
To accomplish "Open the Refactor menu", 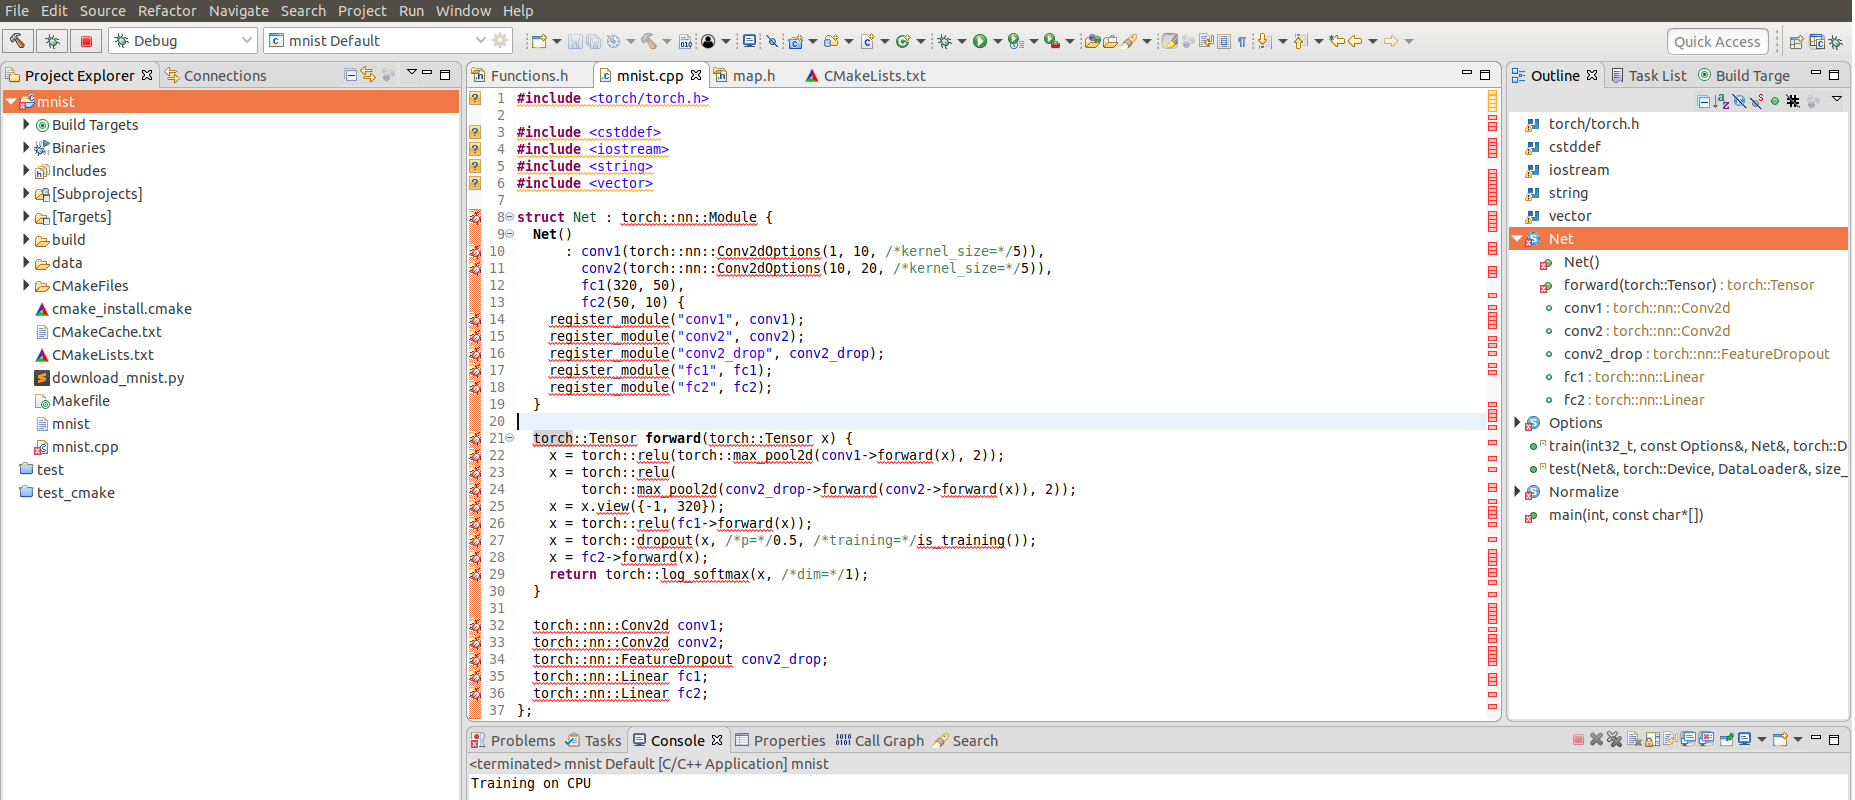I will [167, 10].
